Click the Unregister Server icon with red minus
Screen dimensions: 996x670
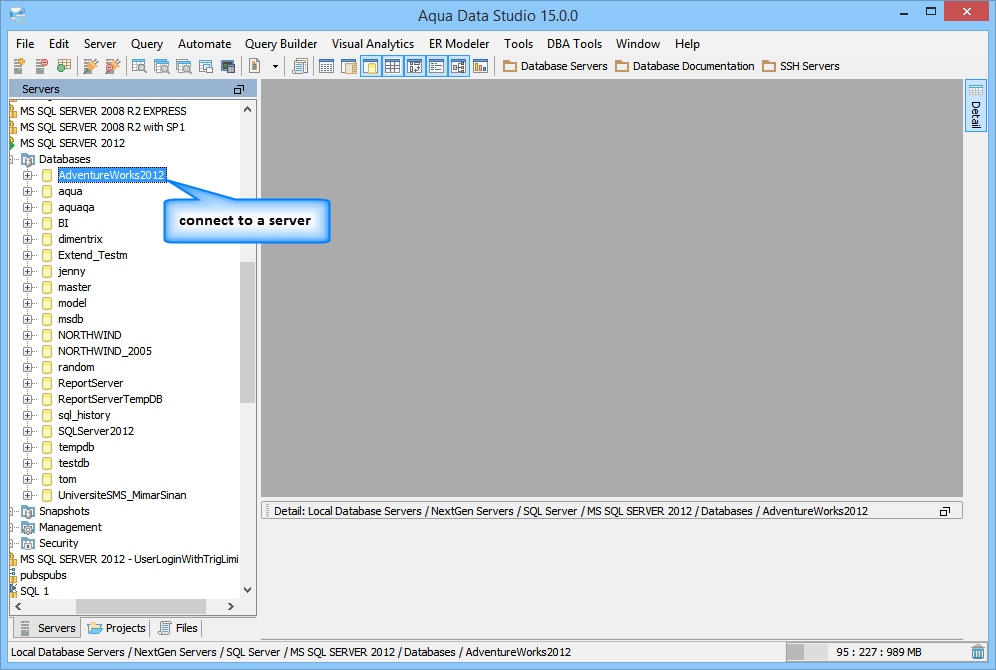point(41,66)
